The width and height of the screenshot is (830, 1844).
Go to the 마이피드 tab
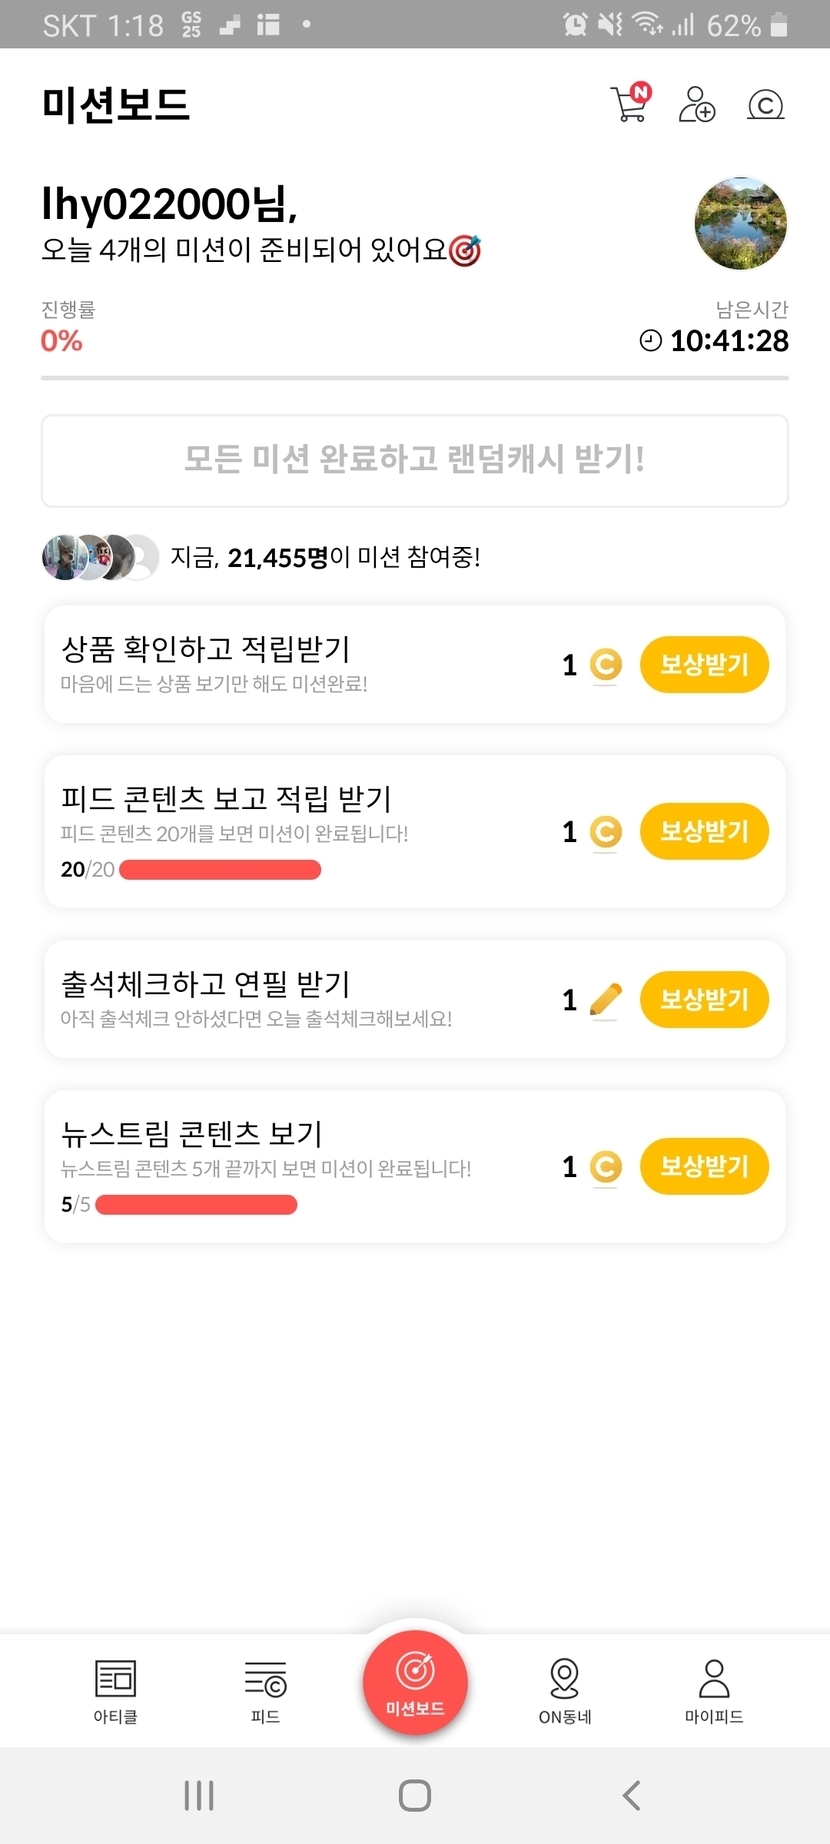(714, 1691)
